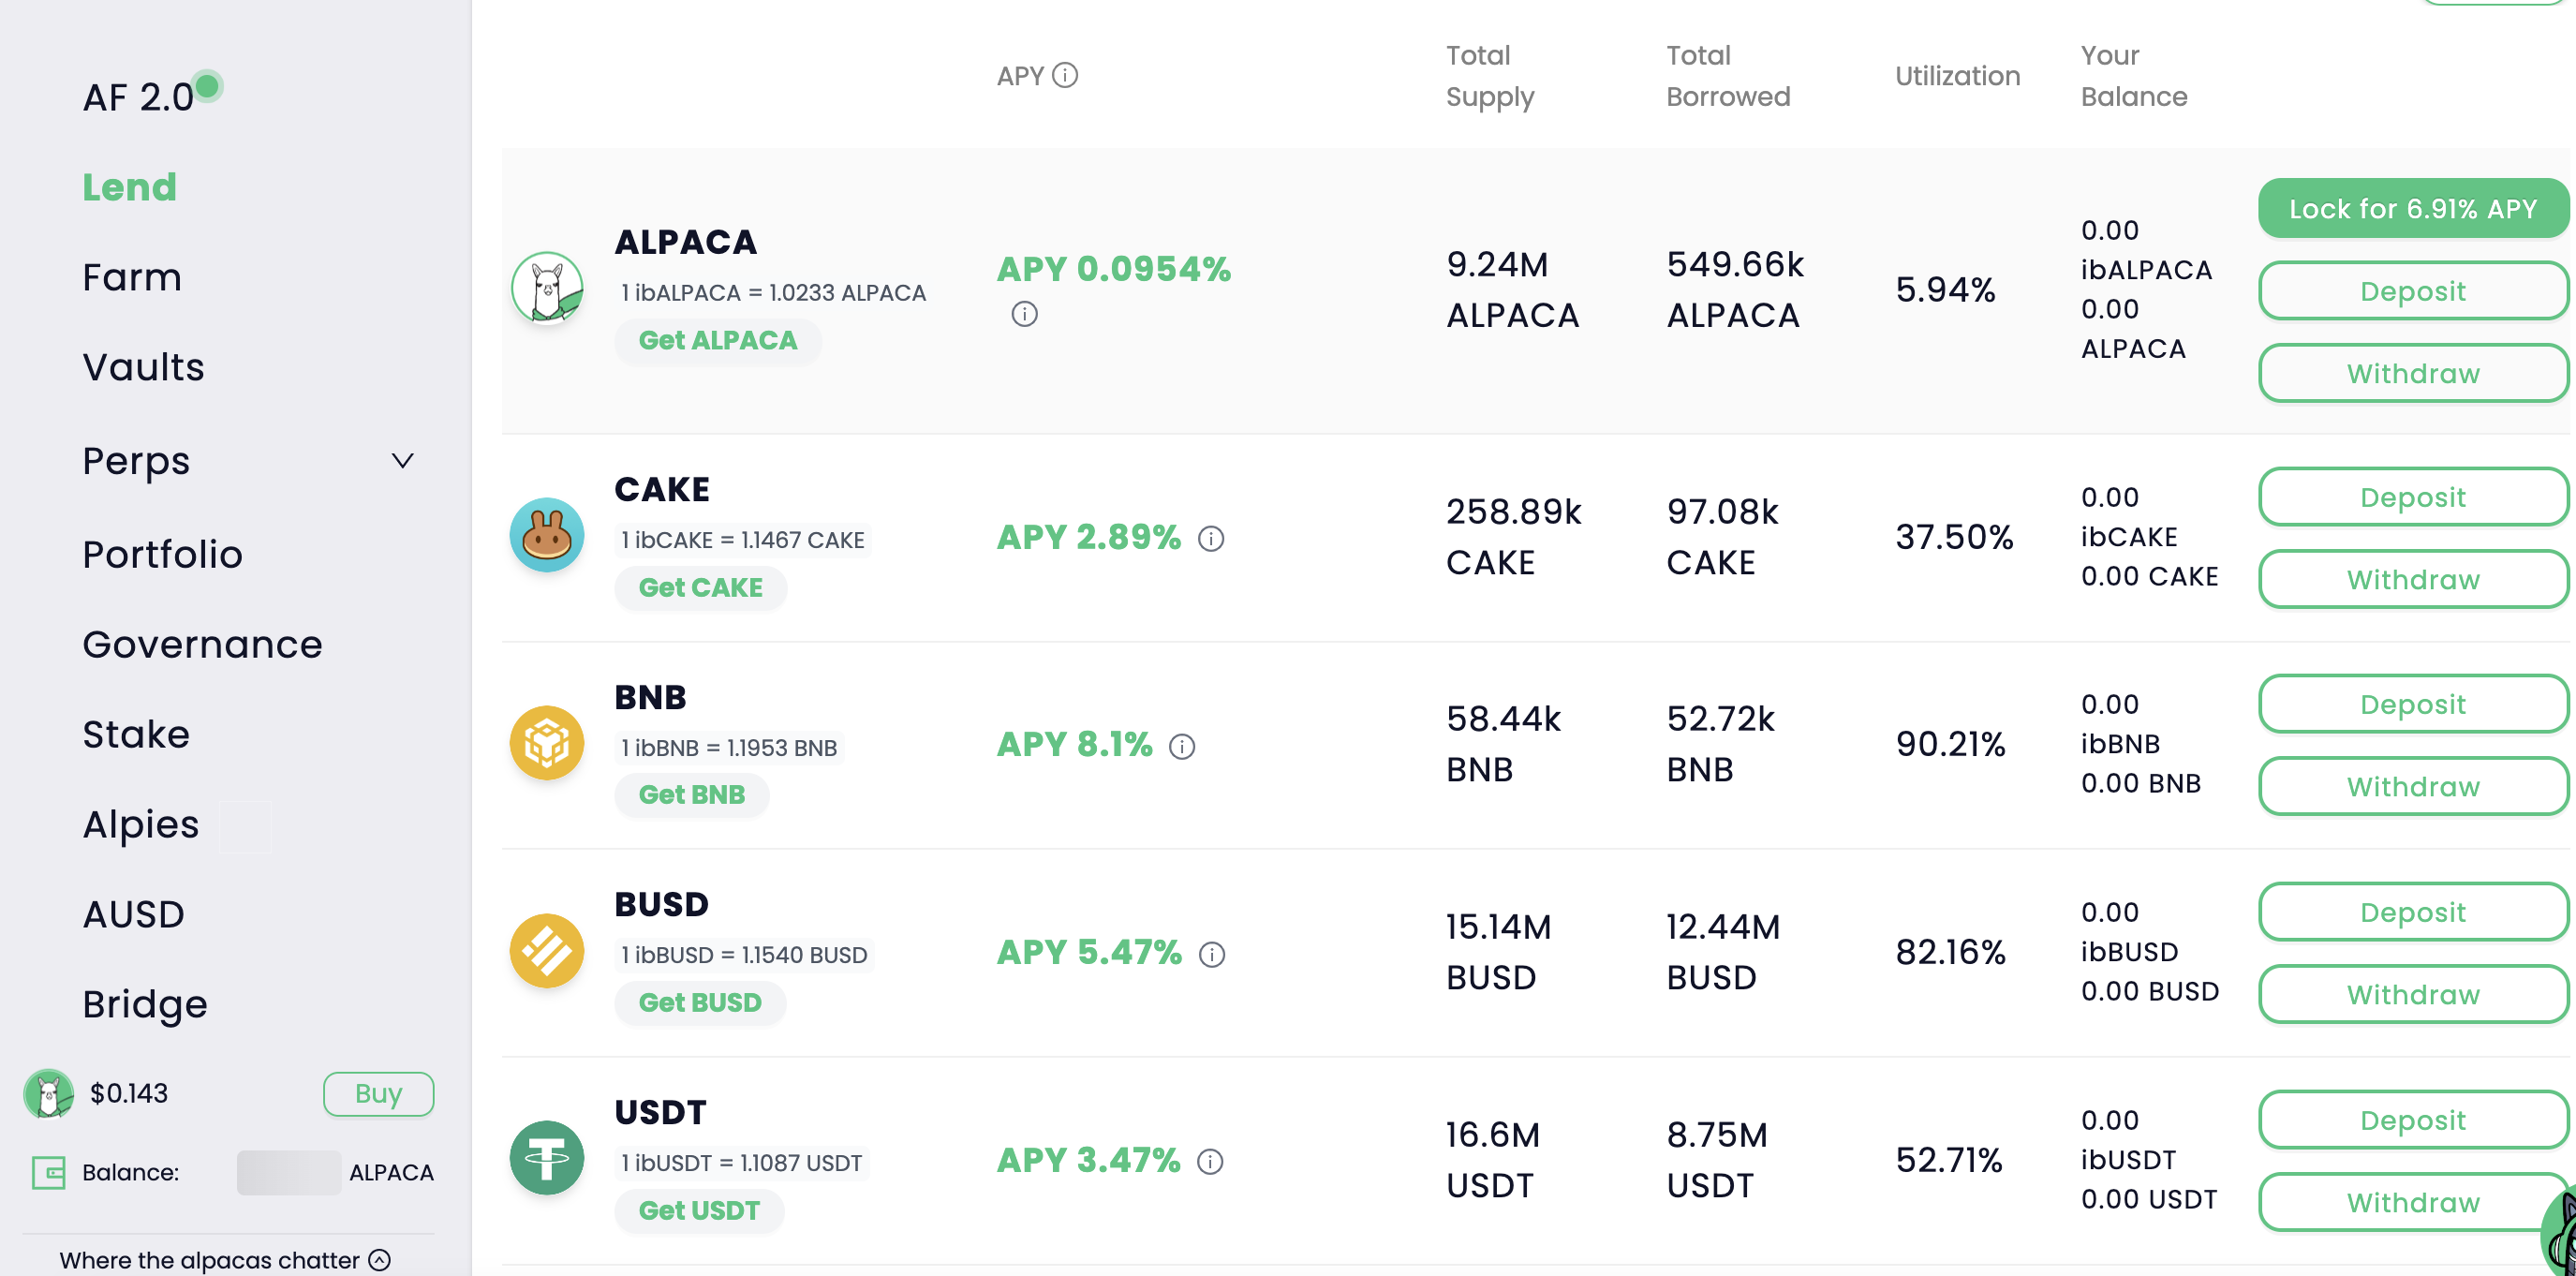Image resolution: width=2576 pixels, height=1276 pixels.
Task: Expand the Perps menu chevron
Action: (x=402, y=461)
